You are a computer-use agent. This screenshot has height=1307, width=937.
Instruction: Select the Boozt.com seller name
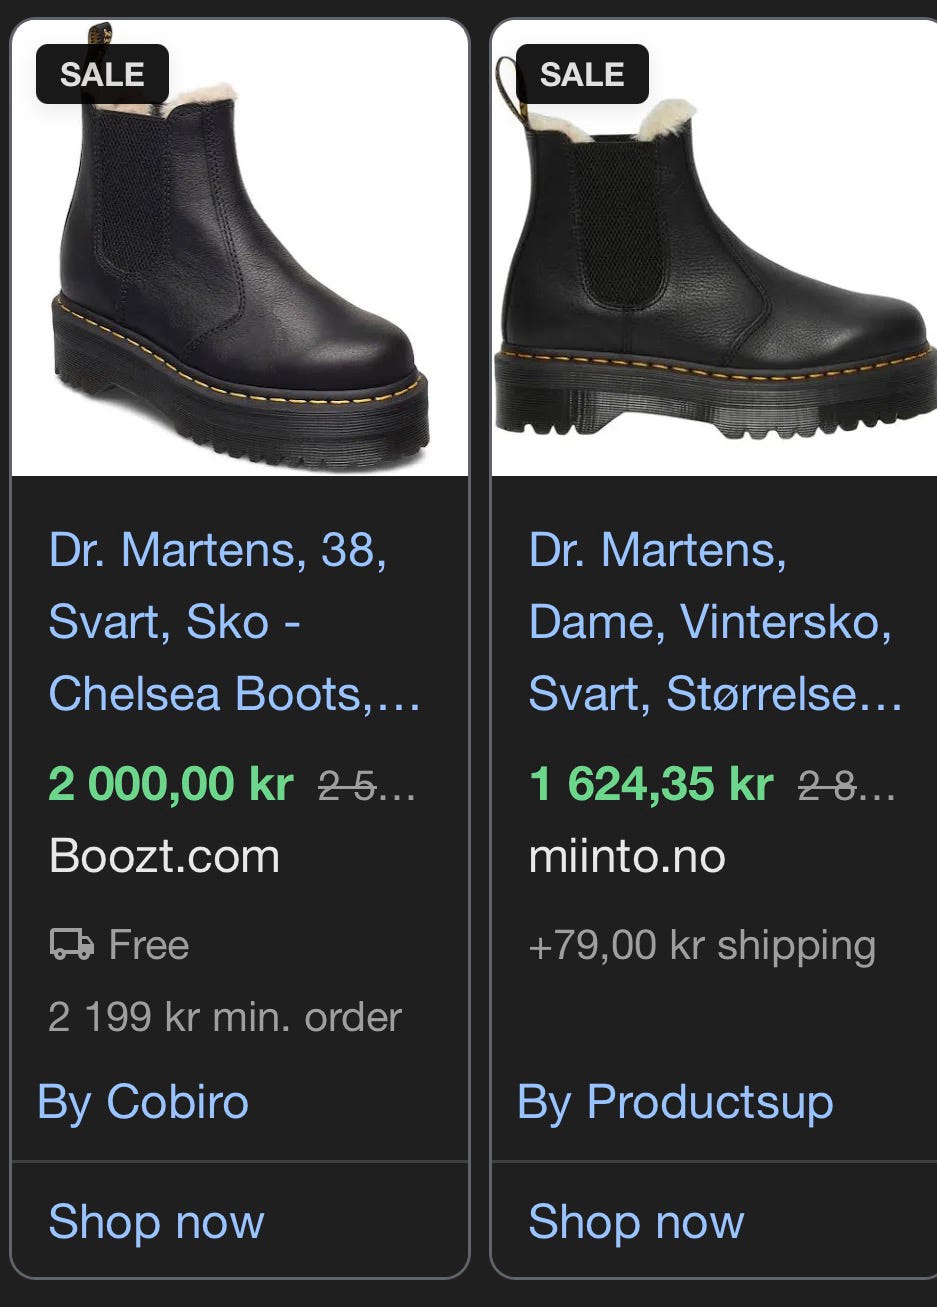[x=164, y=857]
